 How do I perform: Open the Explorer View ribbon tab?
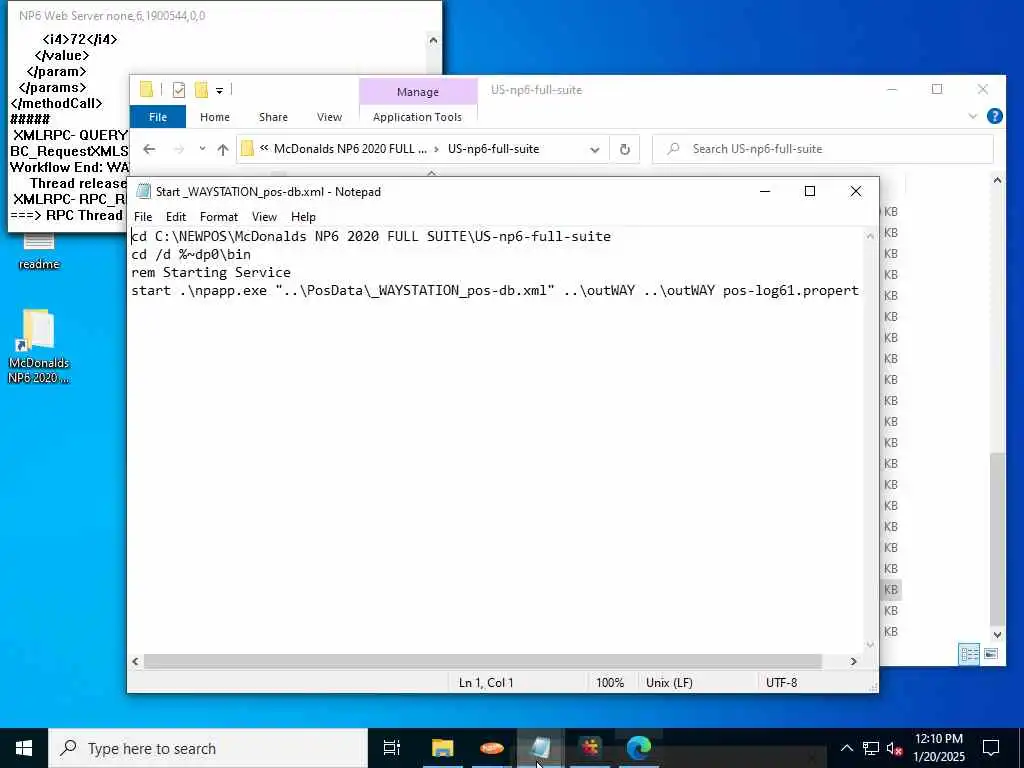click(x=329, y=117)
